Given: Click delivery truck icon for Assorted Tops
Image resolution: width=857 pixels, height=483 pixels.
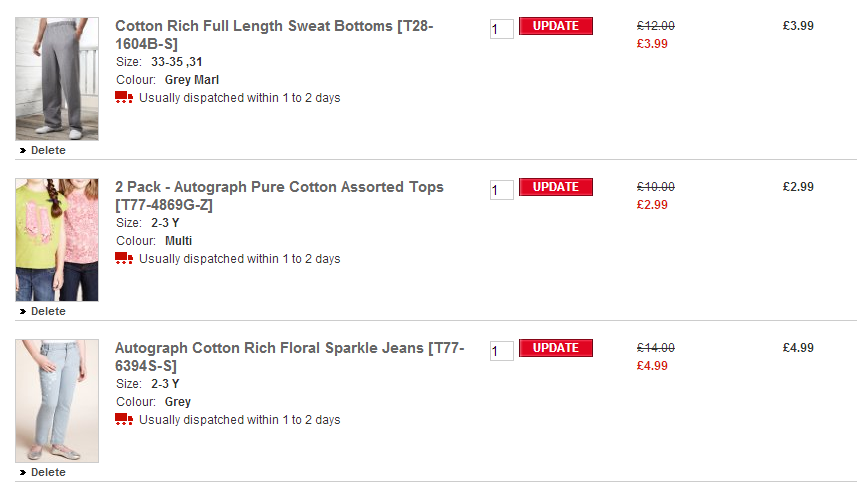Looking at the screenshot, I should pos(124,258).
